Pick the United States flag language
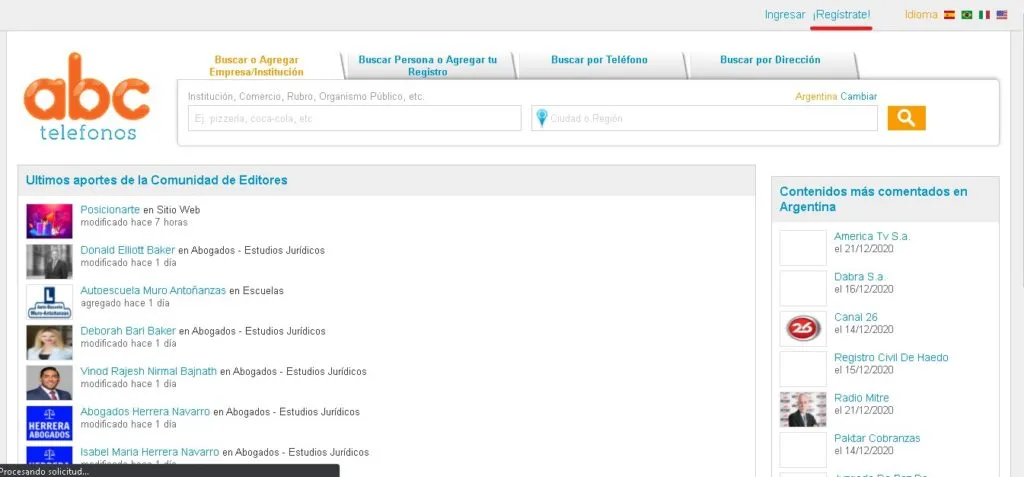 pos(1002,15)
